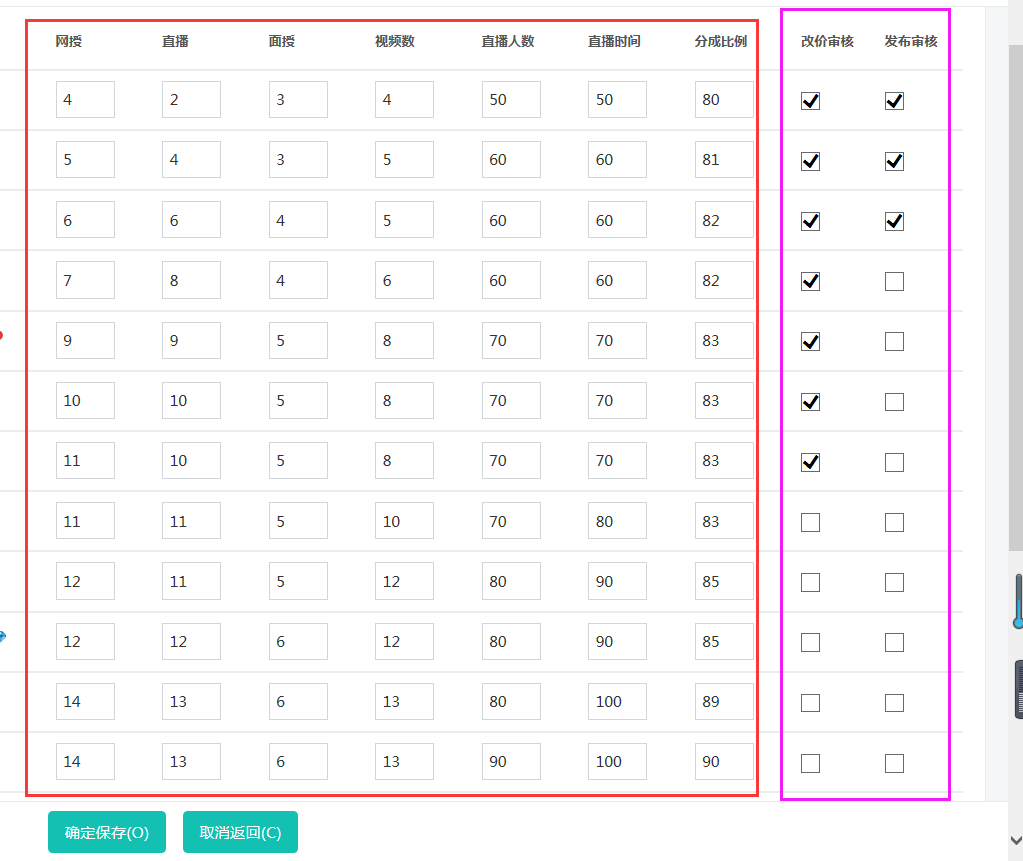Uncheck 改价审核 in the row with 网授 9
The width and height of the screenshot is (1023, 861).
pyautogui.click(x=810, y=341)
